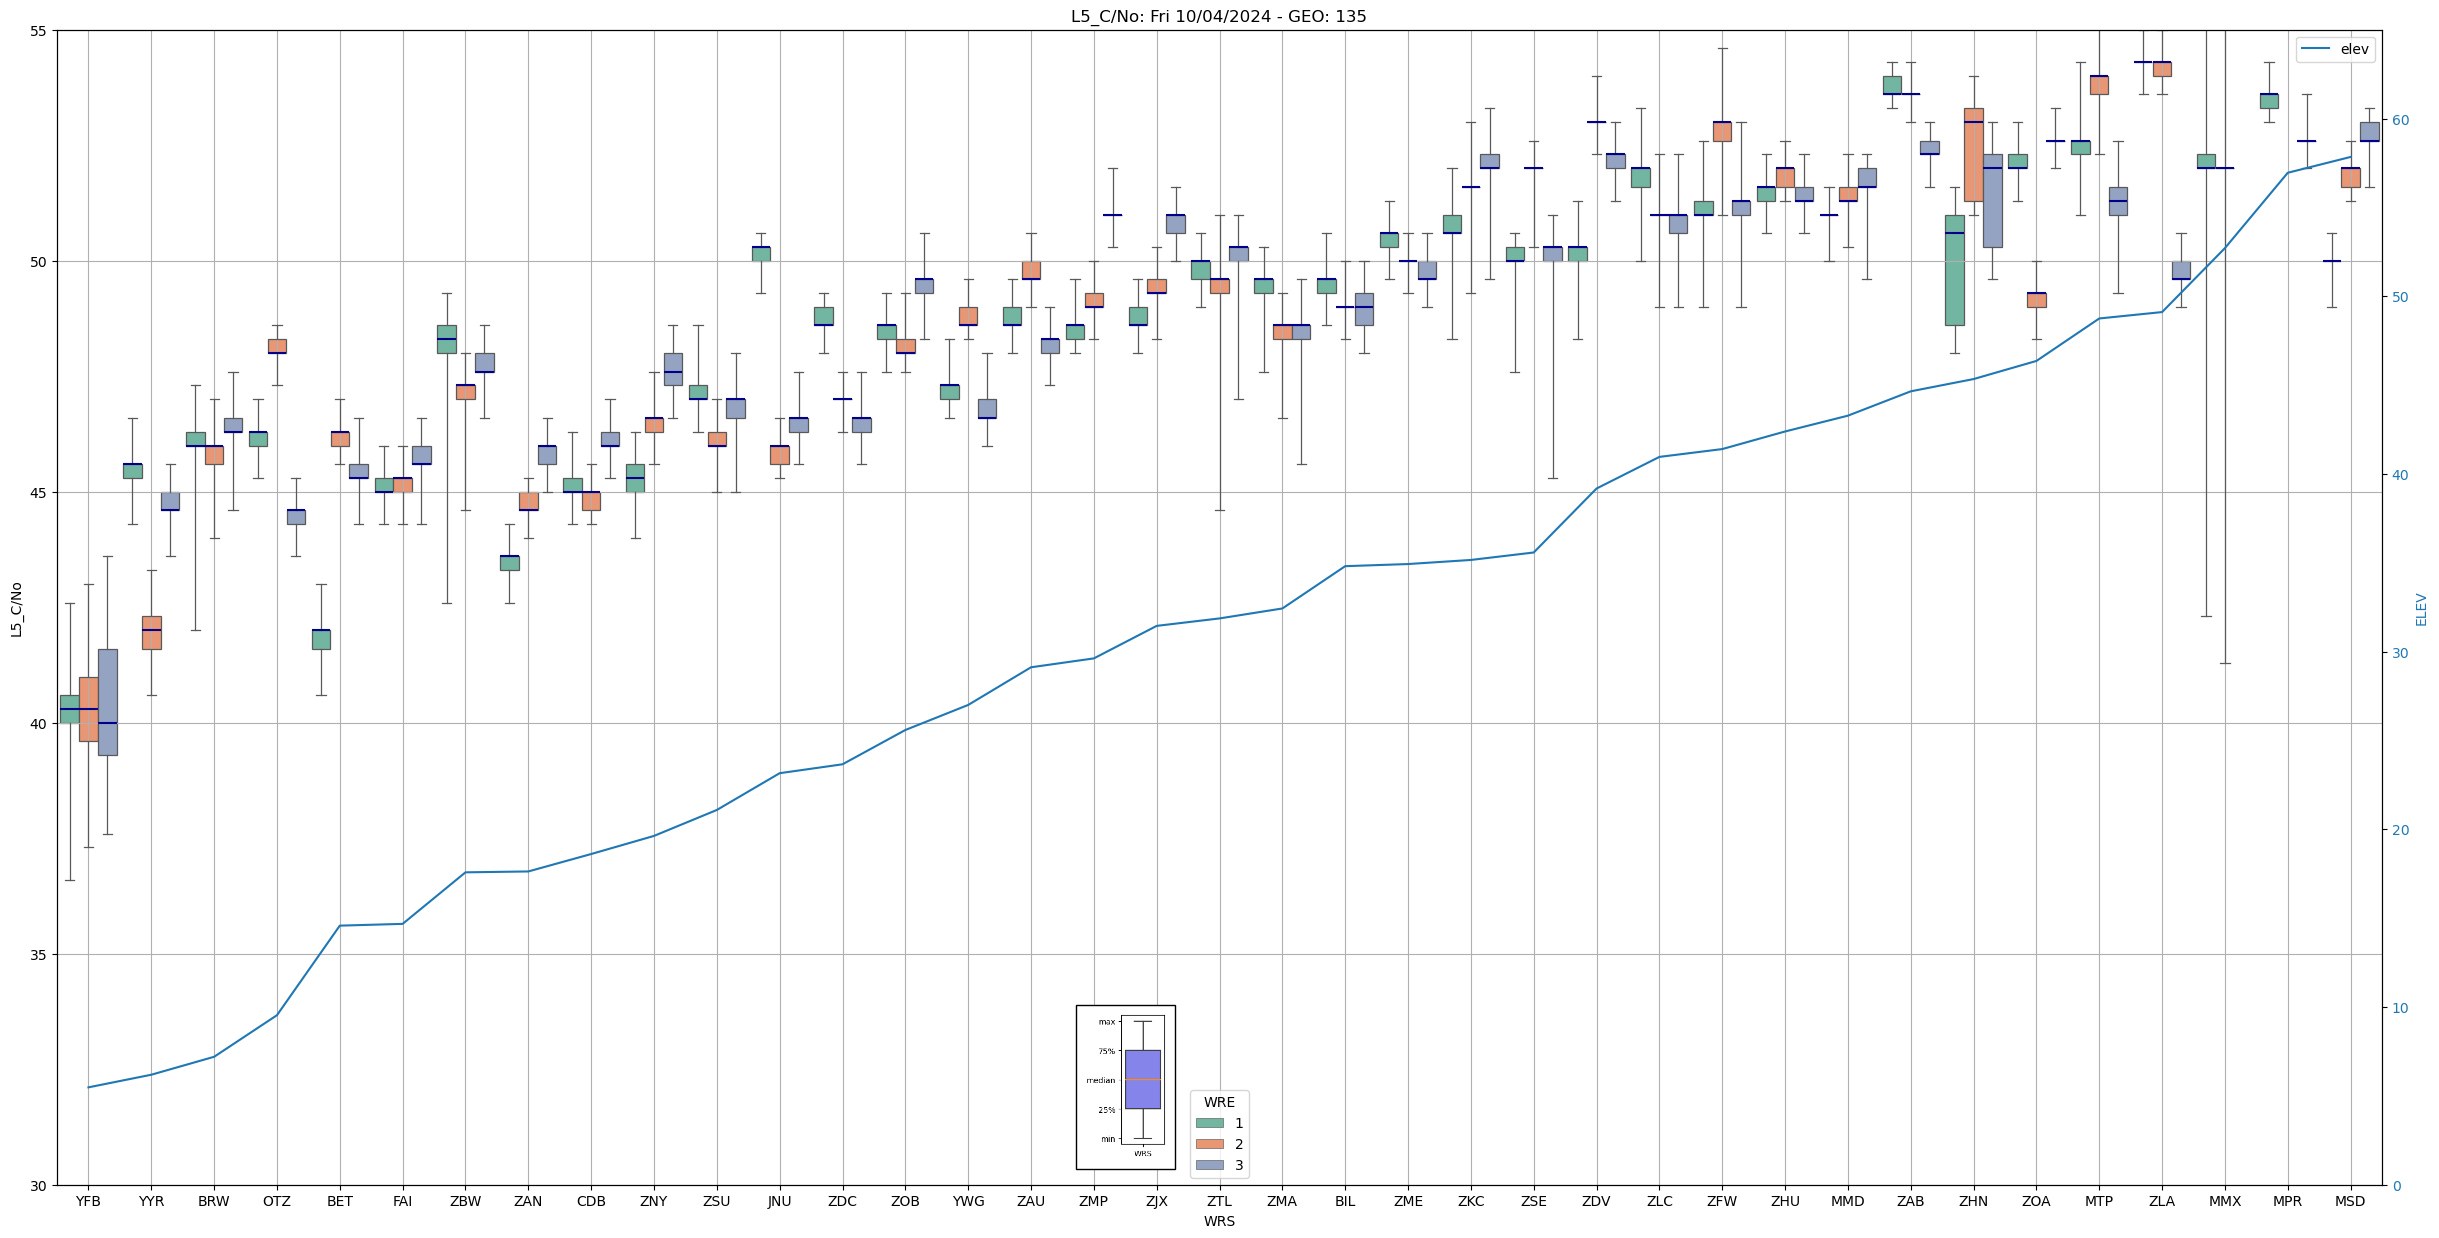Click the 20 tick on right axis
Viewport: 2439px width, 1238px height.
click(x=2400, y=830)
